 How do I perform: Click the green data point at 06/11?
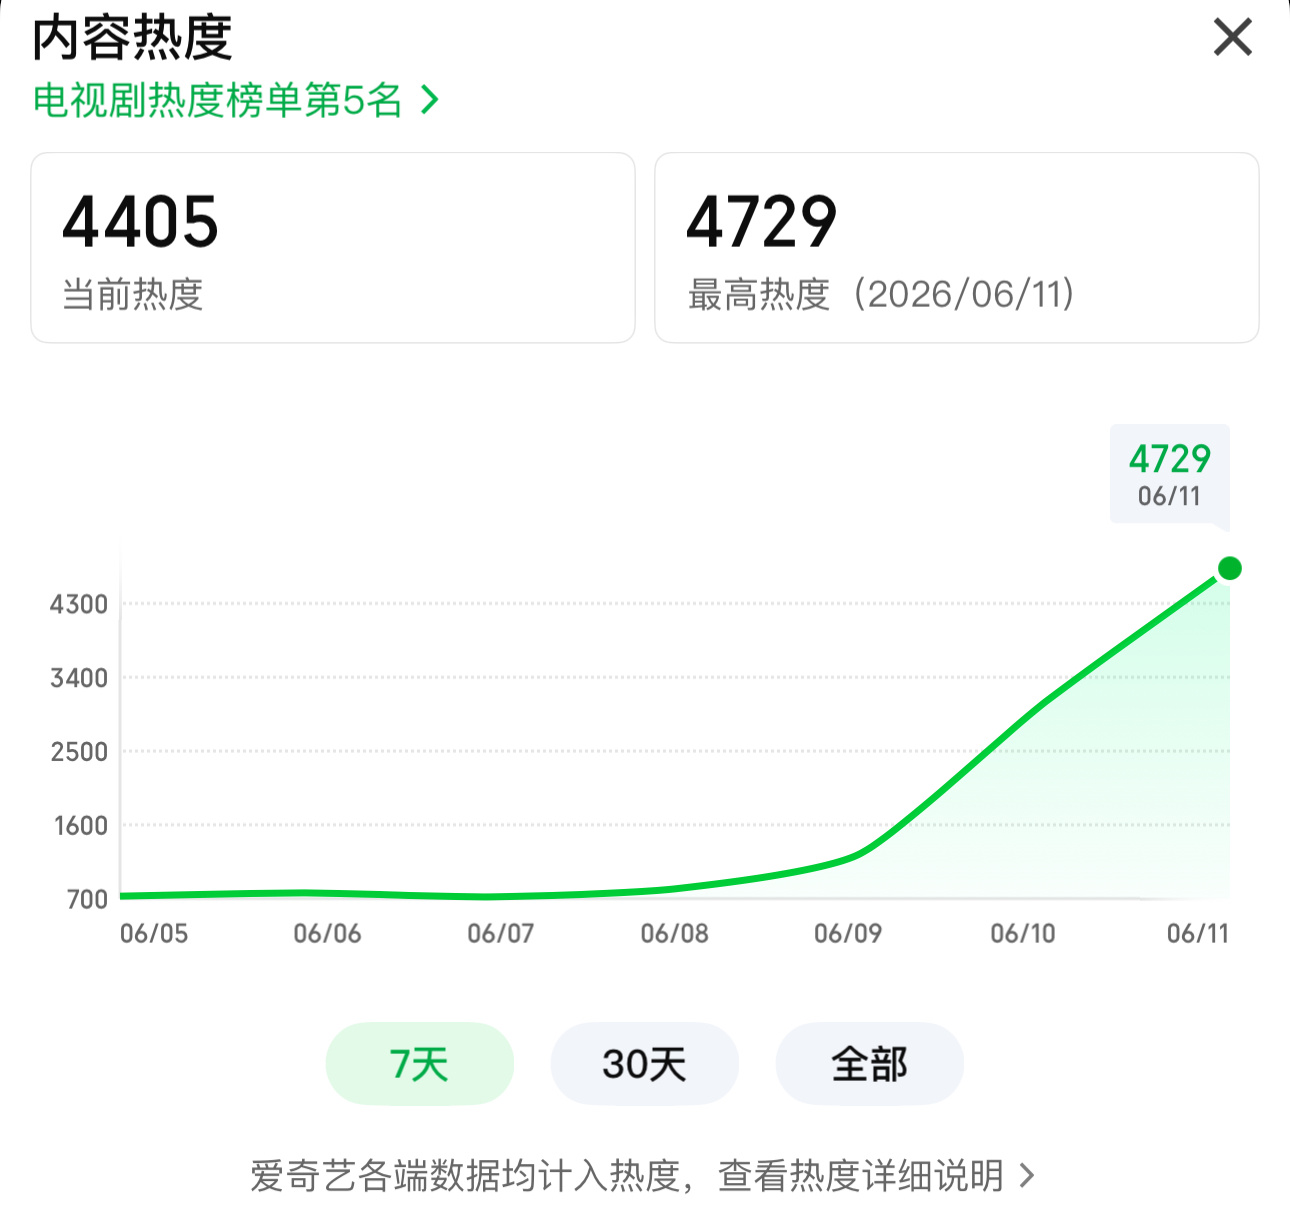1230,568
